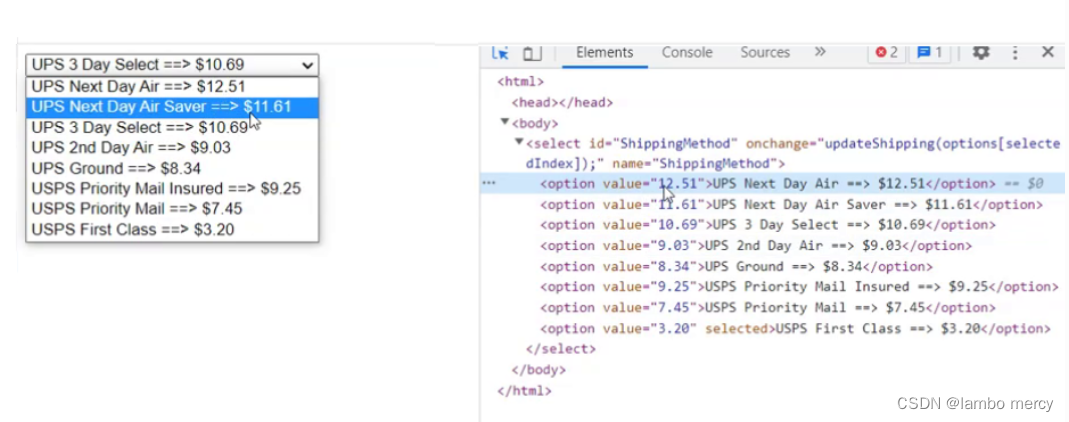Collapse the select ShippingMethod node triangle
1069x422 pixels.
(519, 142)
